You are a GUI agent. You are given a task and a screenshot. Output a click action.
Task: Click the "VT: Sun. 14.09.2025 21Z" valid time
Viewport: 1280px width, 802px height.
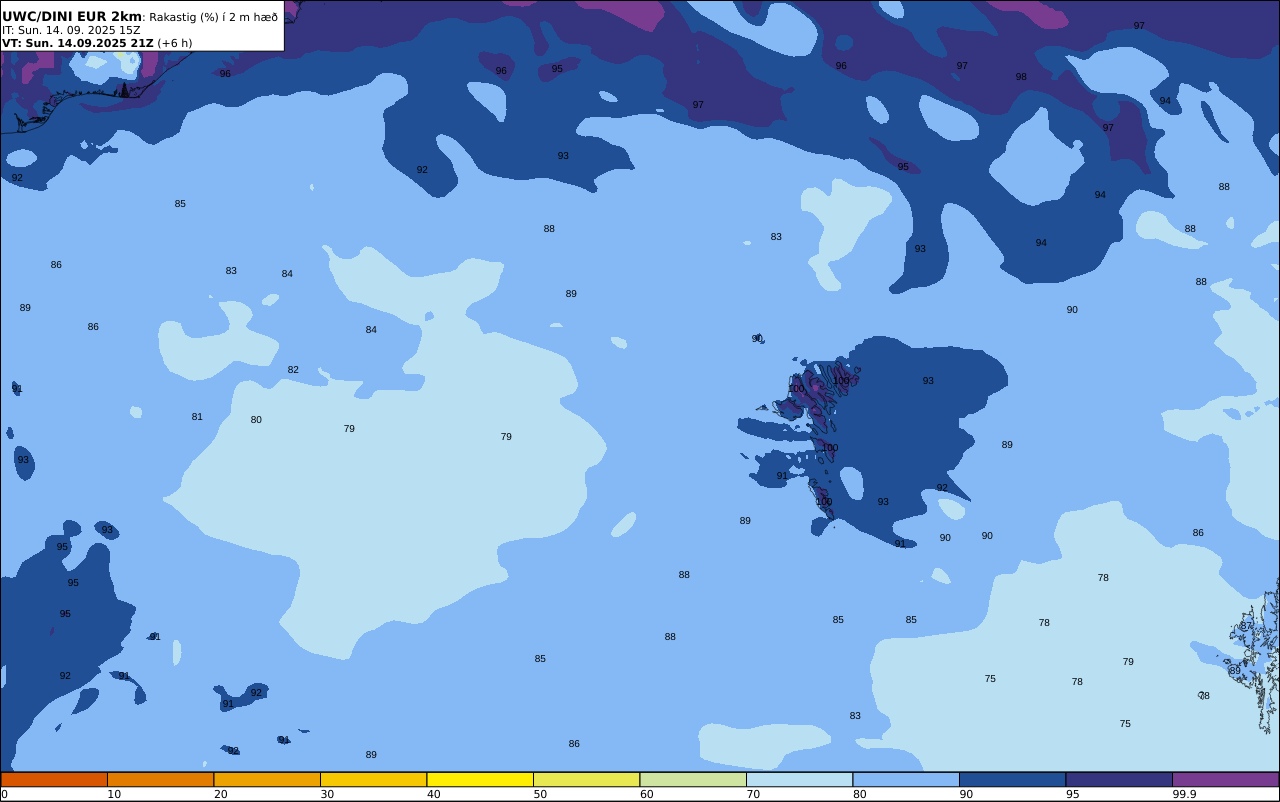coord(78,43)
